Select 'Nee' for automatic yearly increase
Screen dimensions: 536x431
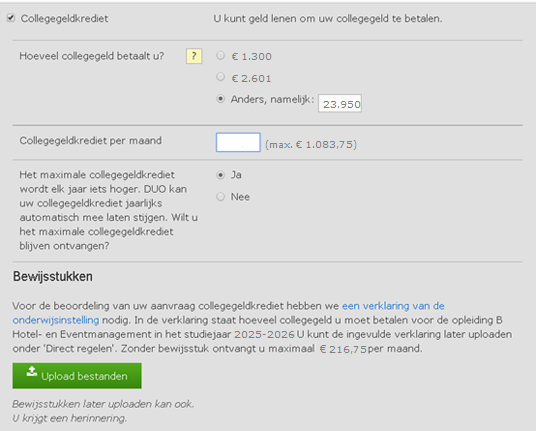[x=220, y=197]
